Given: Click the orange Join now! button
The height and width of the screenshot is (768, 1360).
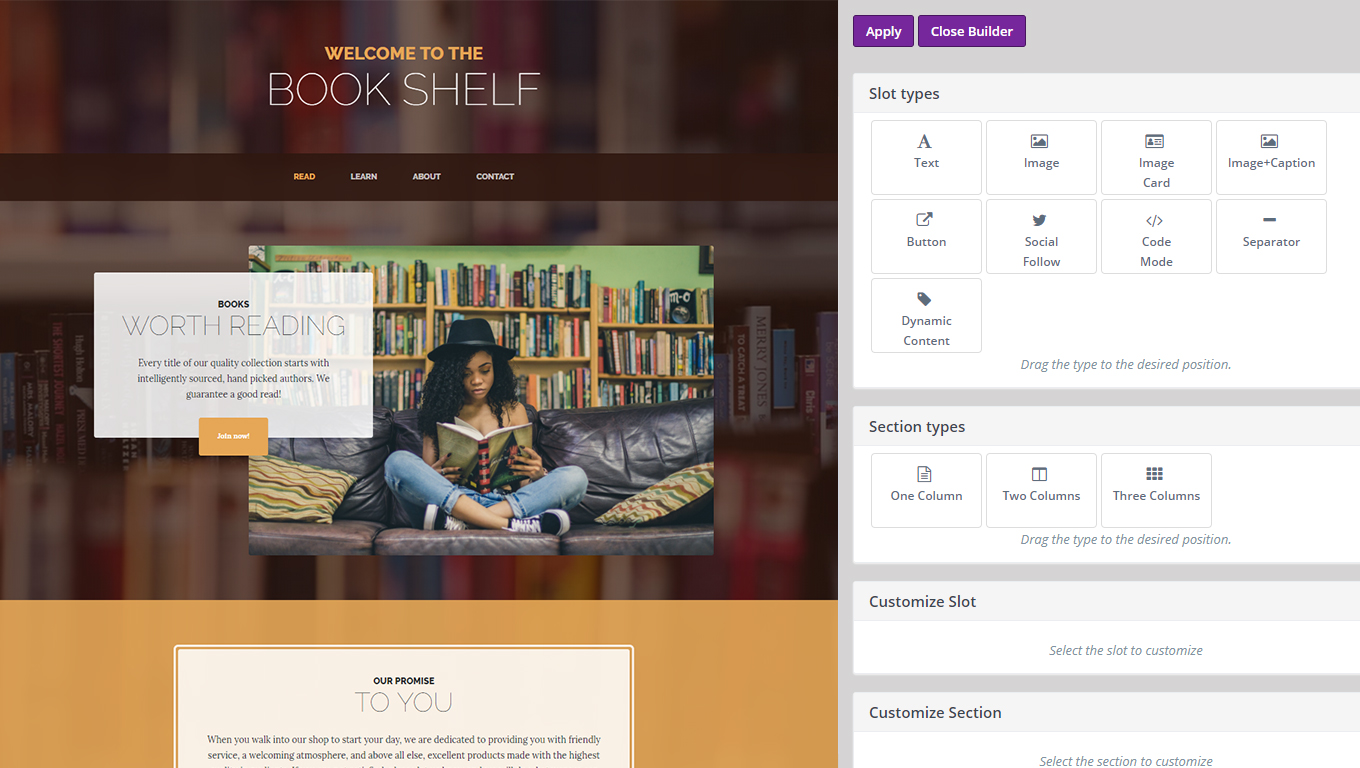Looking at the screenshot, I should click(233, 436).
